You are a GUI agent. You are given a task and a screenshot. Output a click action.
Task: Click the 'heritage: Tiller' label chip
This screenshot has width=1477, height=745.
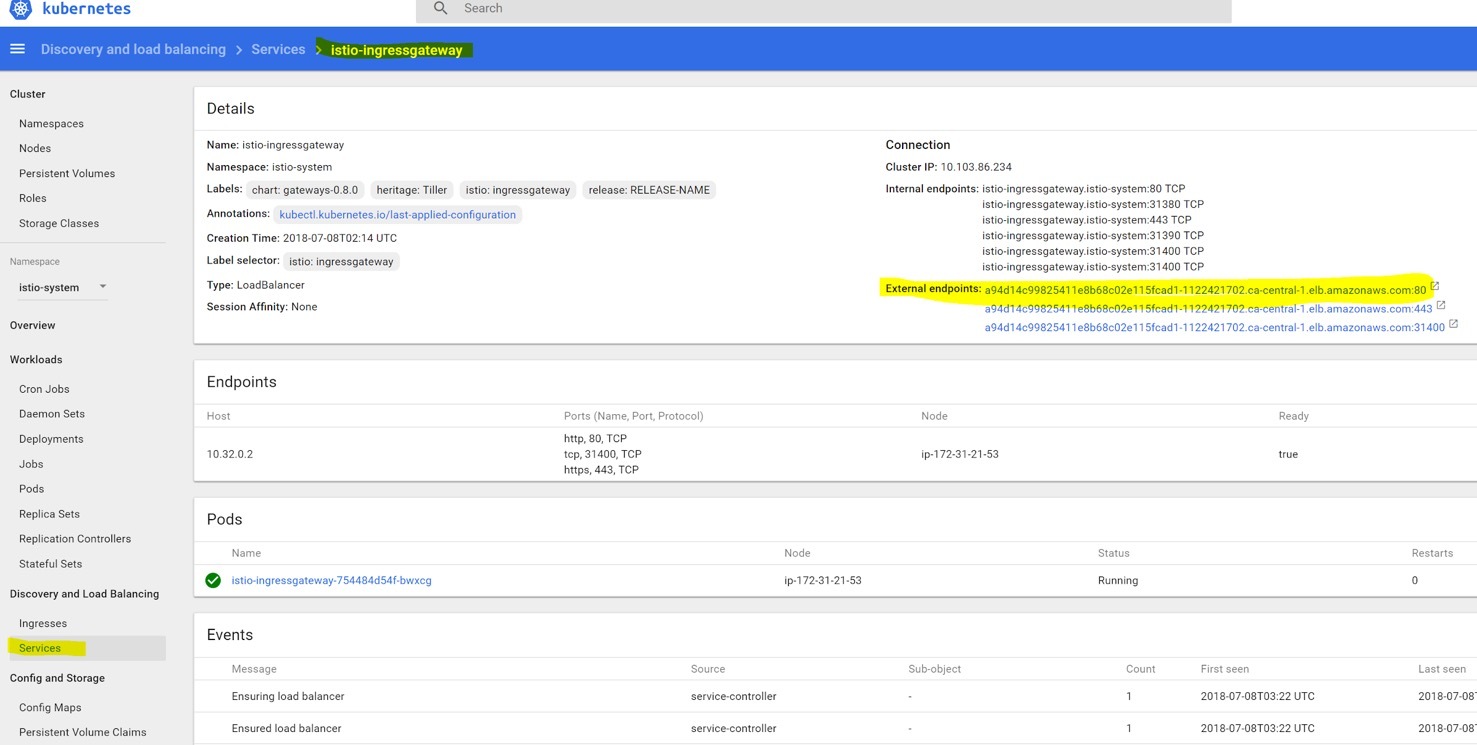(x=413, y=190)
